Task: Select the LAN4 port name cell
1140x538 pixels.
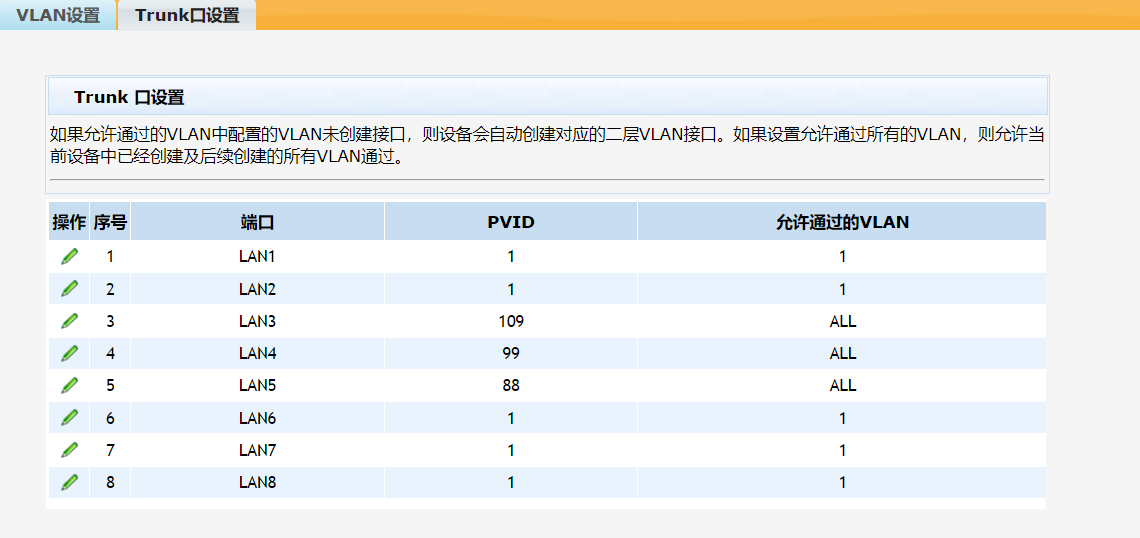Action: 257,354
